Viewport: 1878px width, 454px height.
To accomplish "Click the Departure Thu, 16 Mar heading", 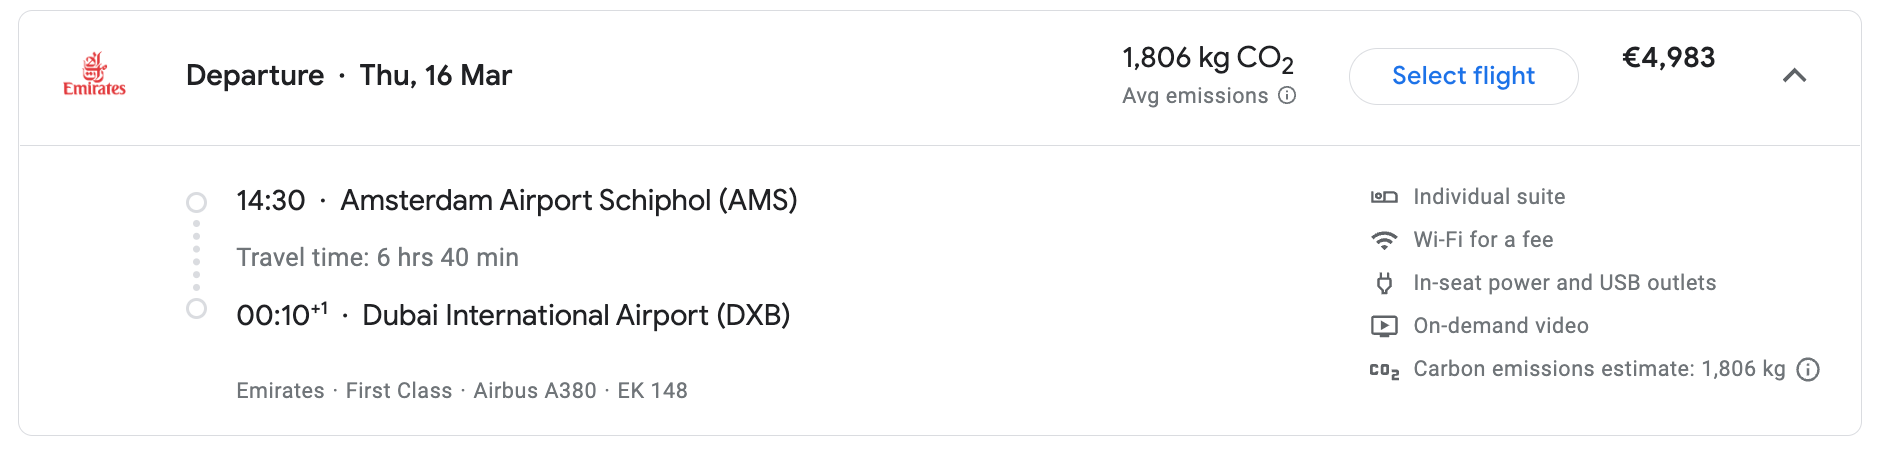I will (x=349, y=75).
